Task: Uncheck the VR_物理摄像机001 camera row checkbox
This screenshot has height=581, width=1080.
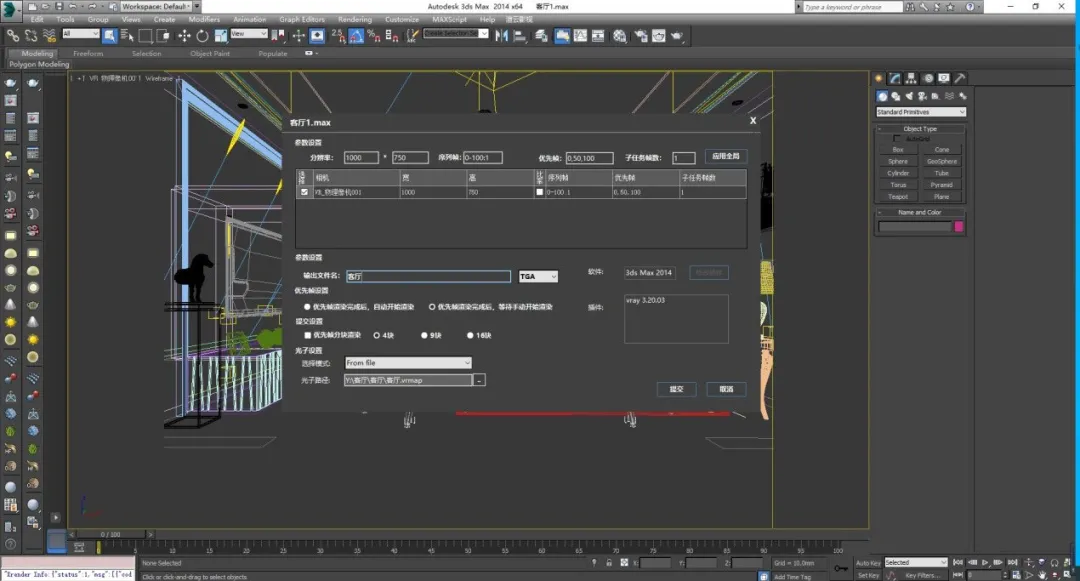Action: coord(304,191)
